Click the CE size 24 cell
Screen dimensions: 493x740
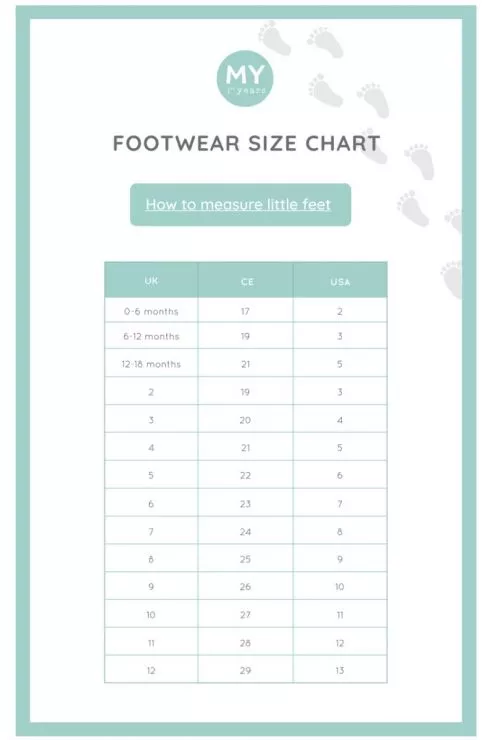245,531
